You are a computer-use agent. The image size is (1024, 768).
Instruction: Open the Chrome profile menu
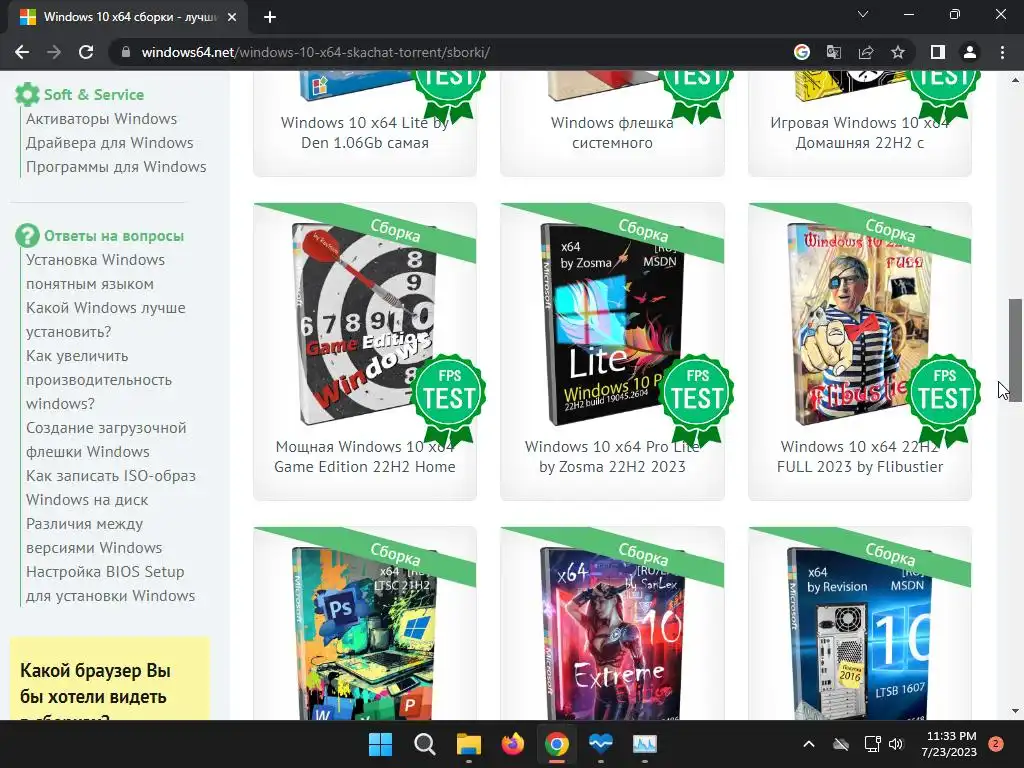970,52
